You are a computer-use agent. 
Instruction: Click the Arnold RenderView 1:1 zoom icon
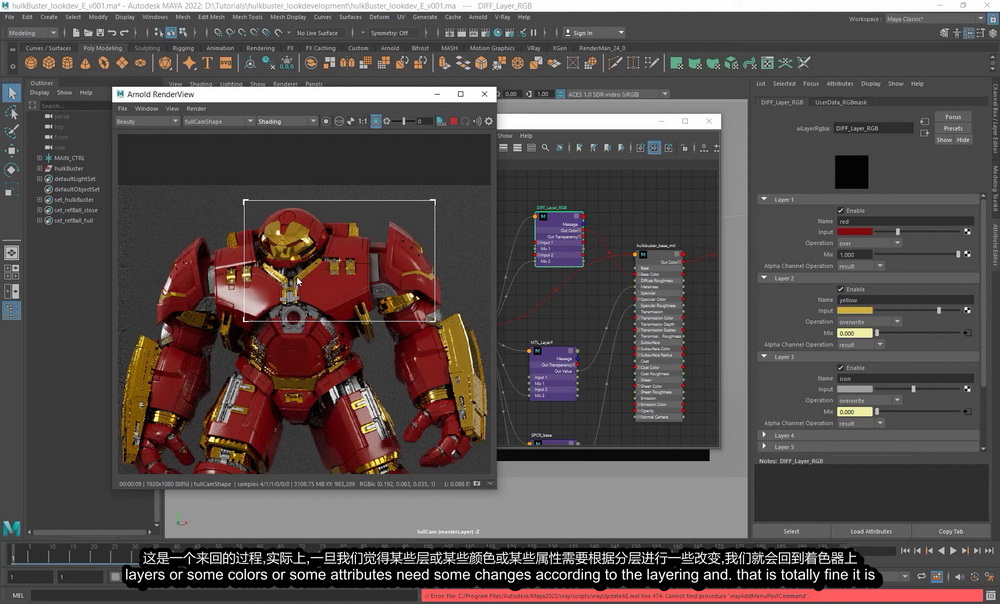pyautogui.click(x=362, y=121)
